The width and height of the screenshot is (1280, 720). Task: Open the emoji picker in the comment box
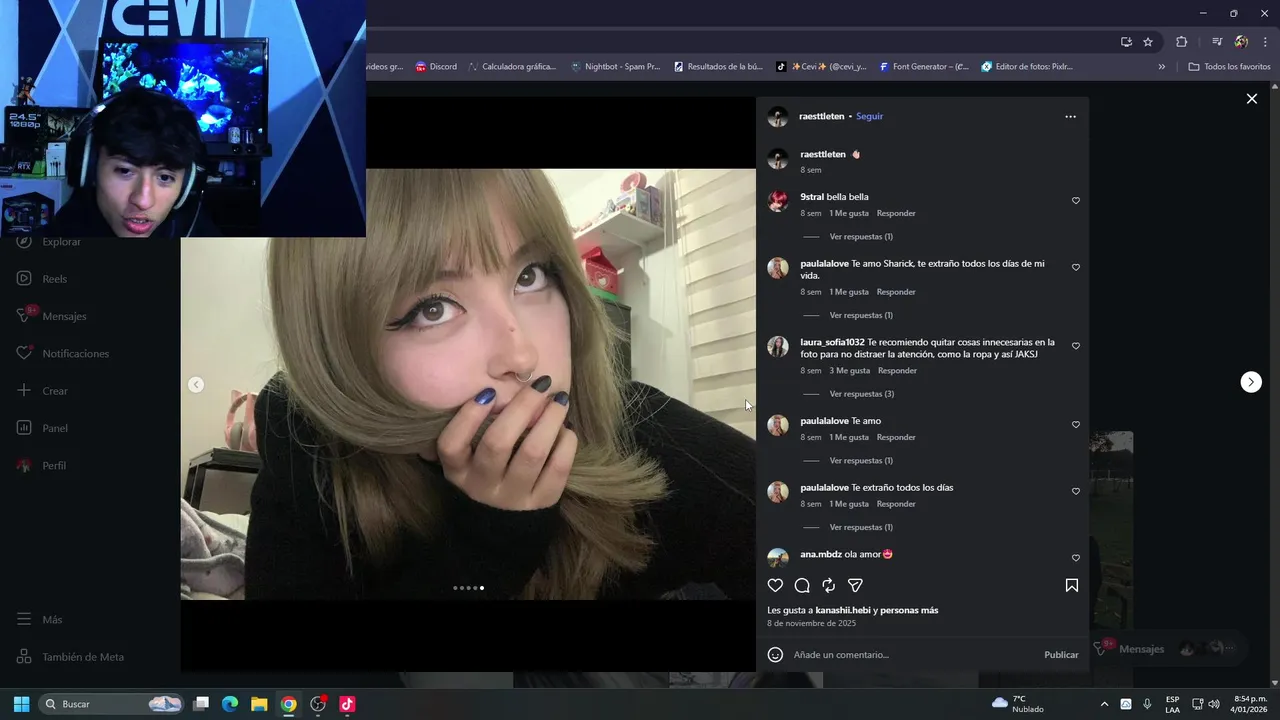775,655
